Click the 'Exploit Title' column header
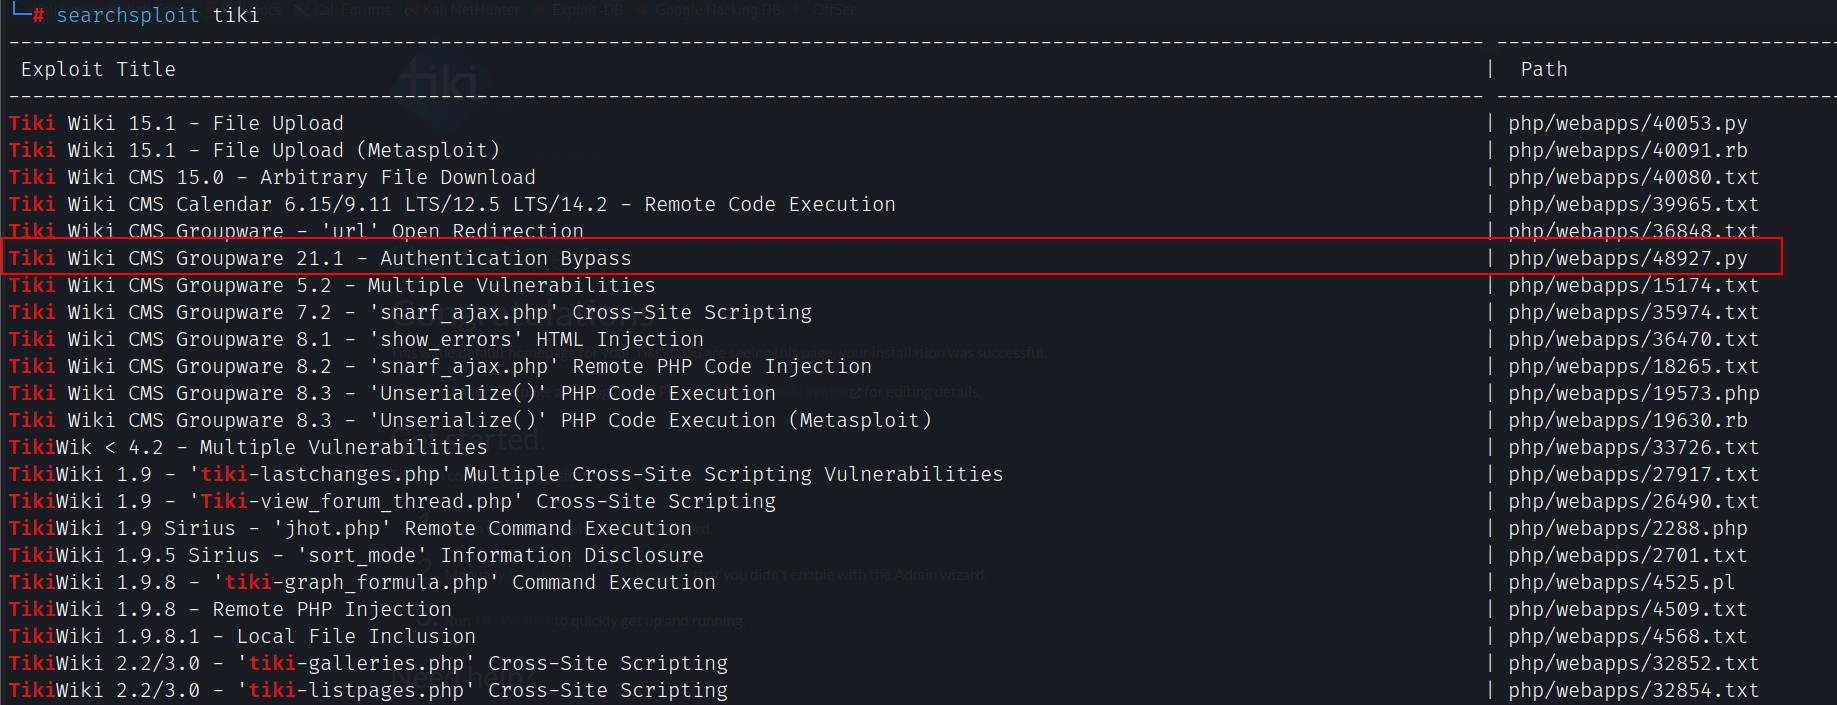 pos(98,69)
